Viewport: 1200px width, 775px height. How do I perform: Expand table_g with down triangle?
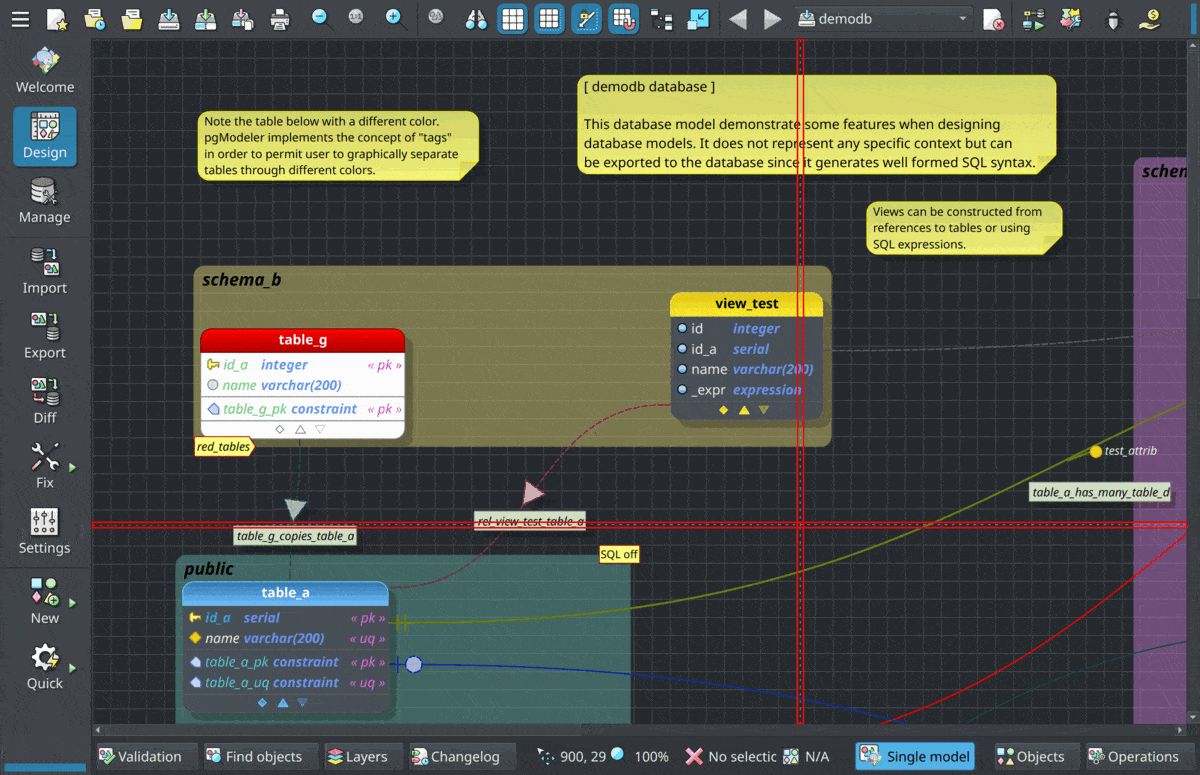point(320,429)
